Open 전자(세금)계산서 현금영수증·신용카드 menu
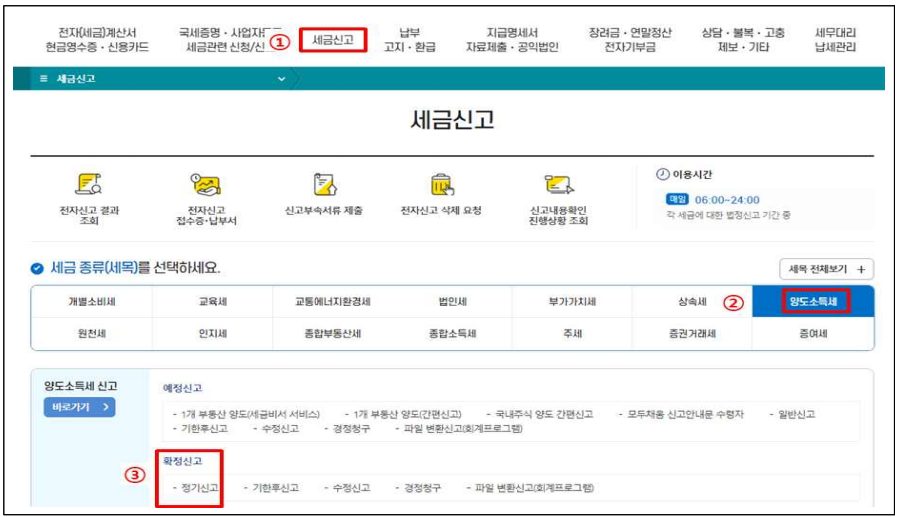Screen dimensions: 897x517 pos(97,40)
